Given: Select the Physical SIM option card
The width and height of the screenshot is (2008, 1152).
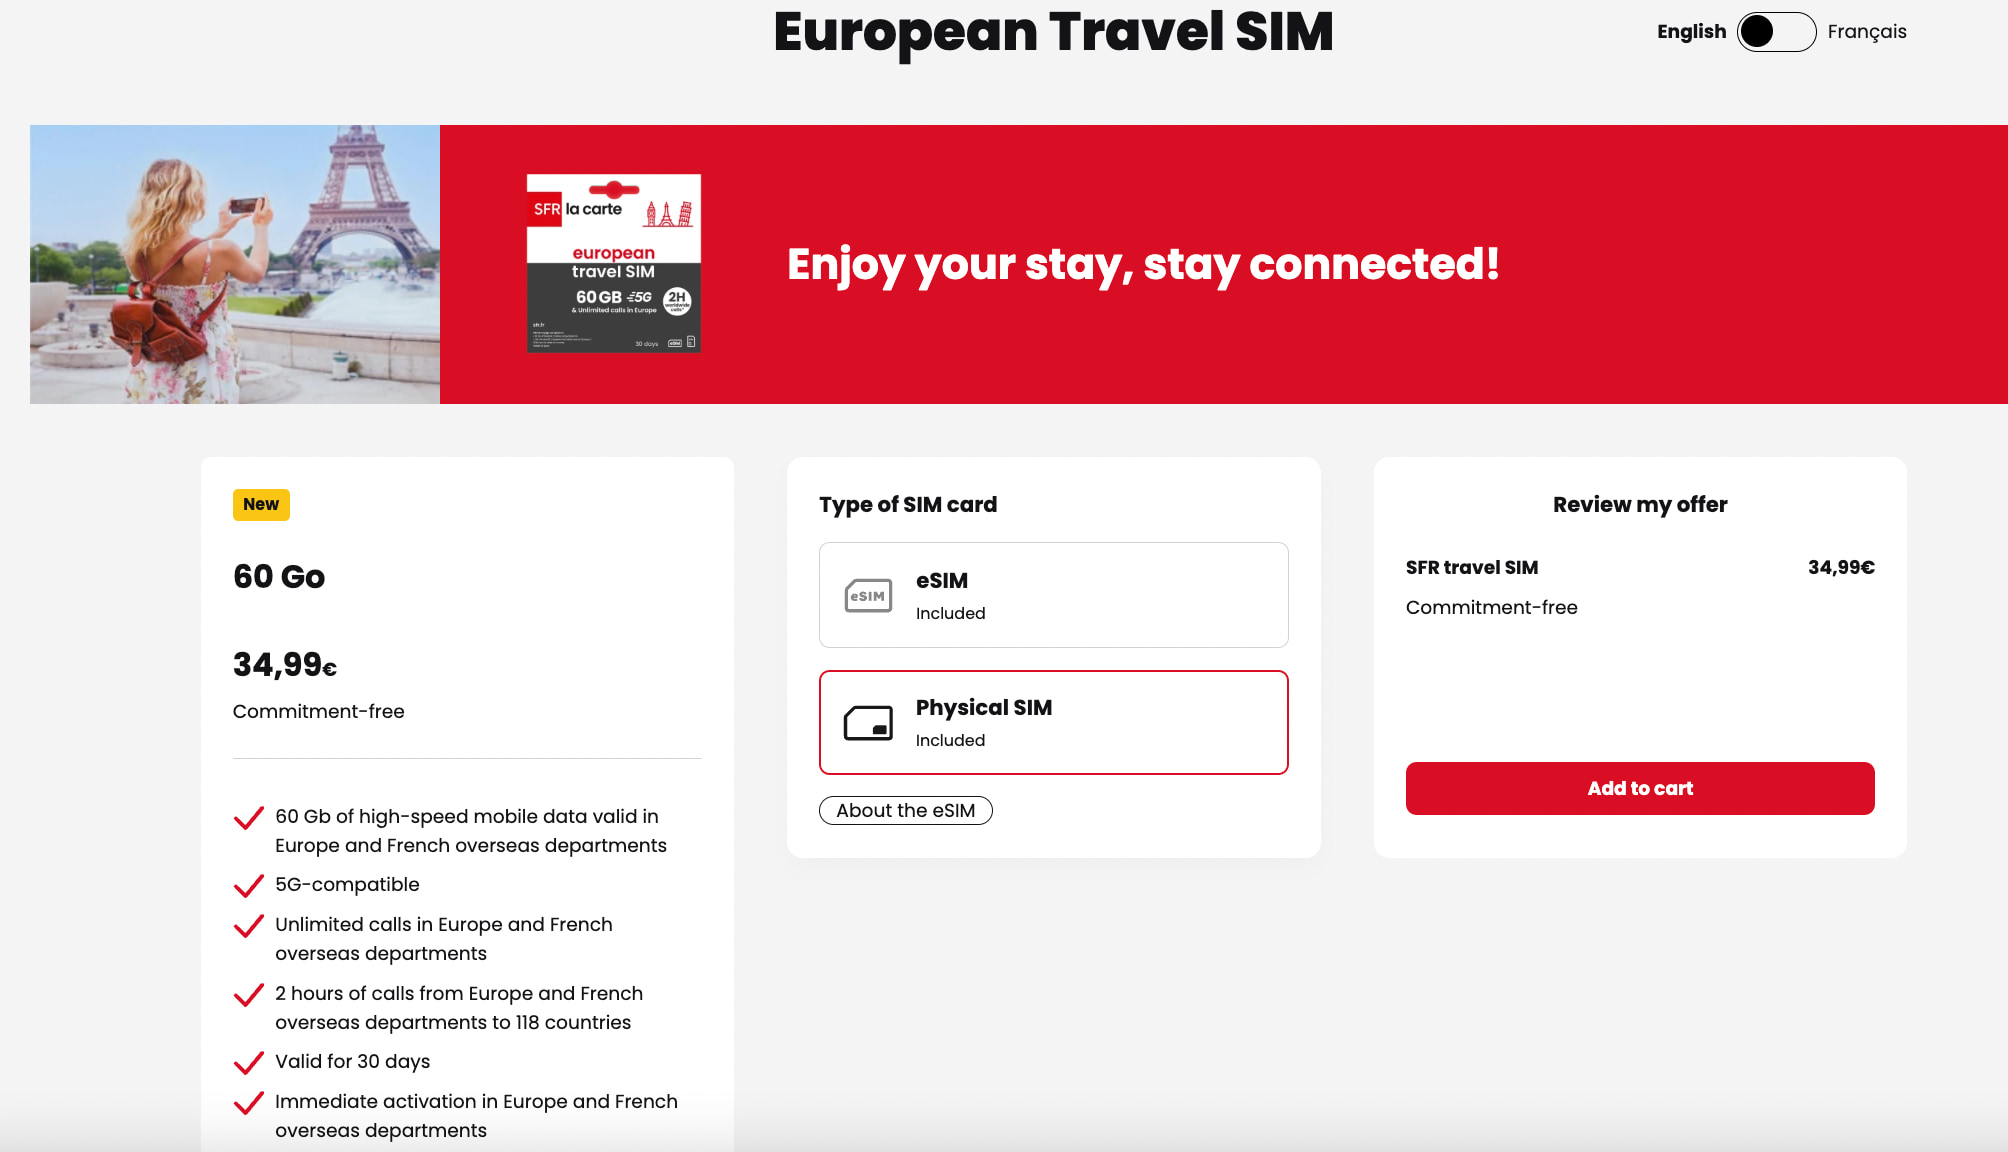Looking at the screenshot, I should (x=1053, y=722).
